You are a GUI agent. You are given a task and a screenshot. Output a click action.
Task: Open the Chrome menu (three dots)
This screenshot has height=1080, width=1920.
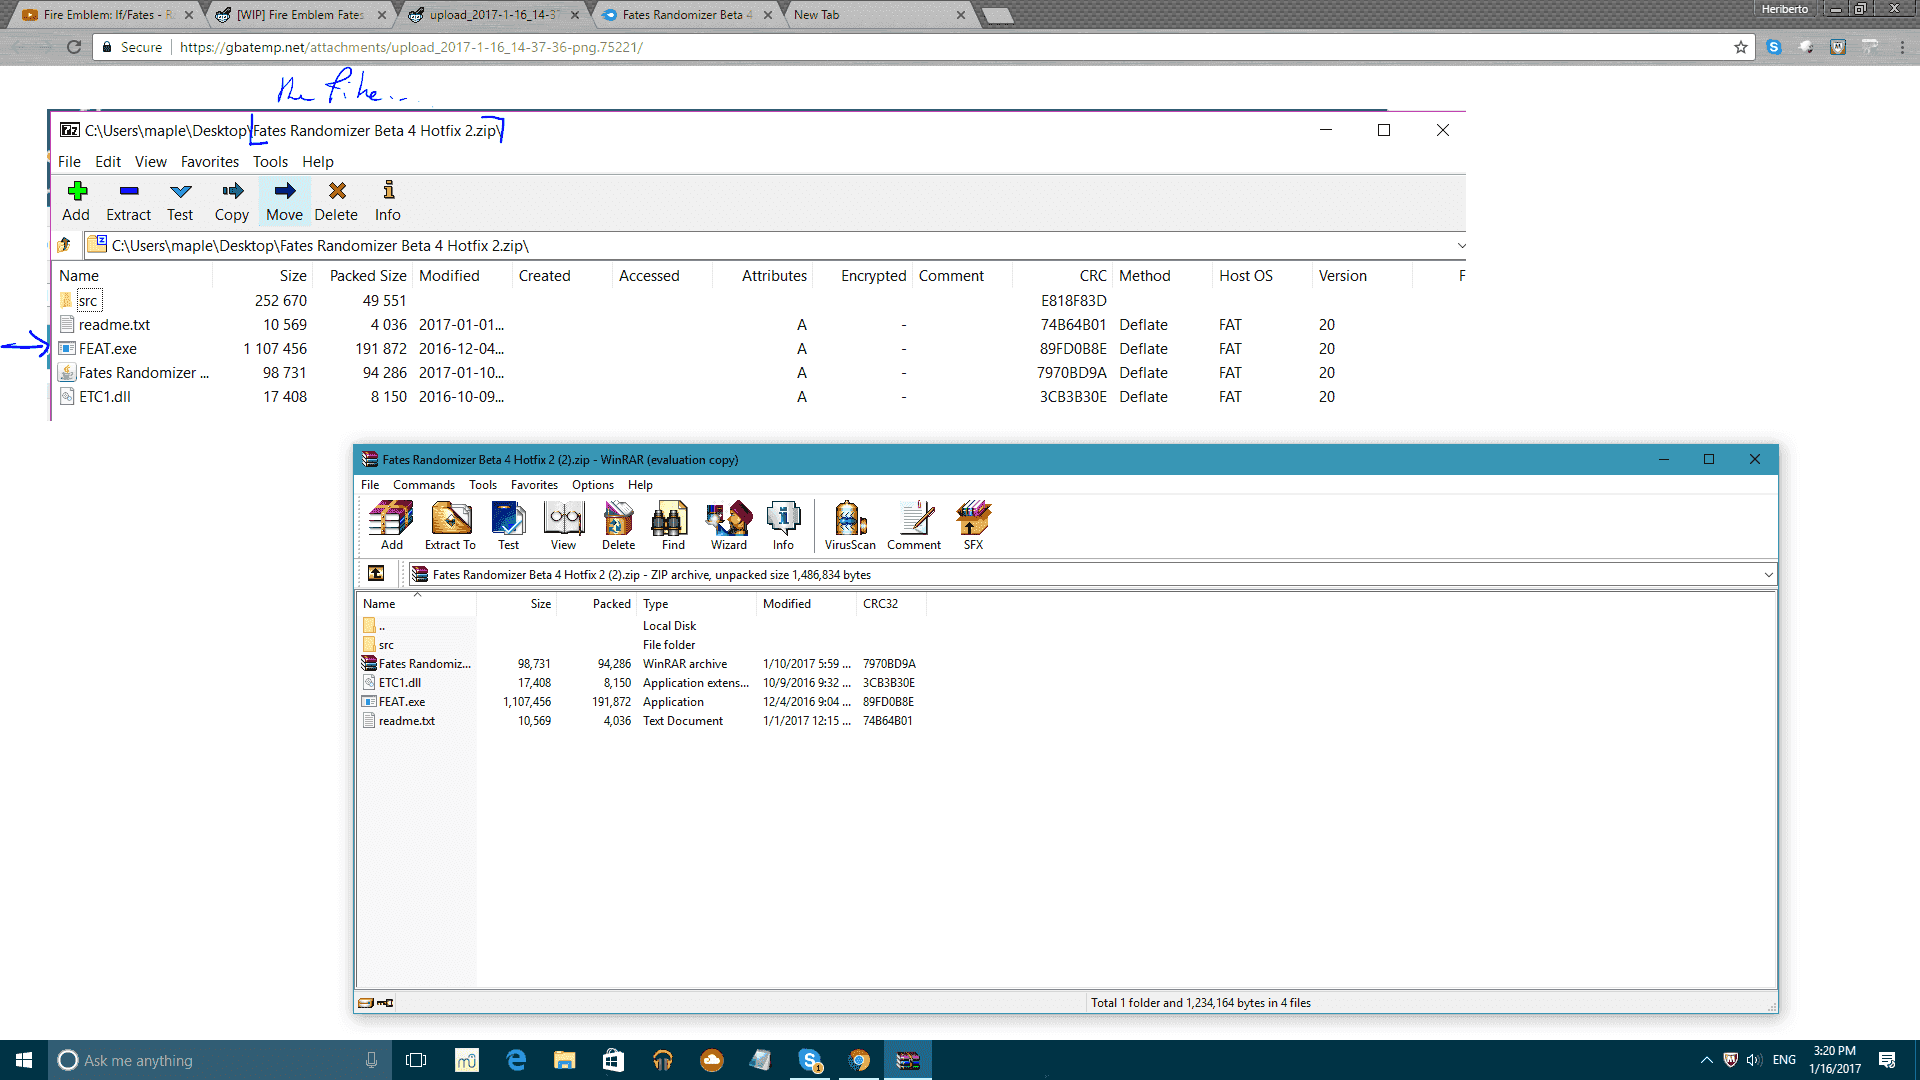[1902, 47]
